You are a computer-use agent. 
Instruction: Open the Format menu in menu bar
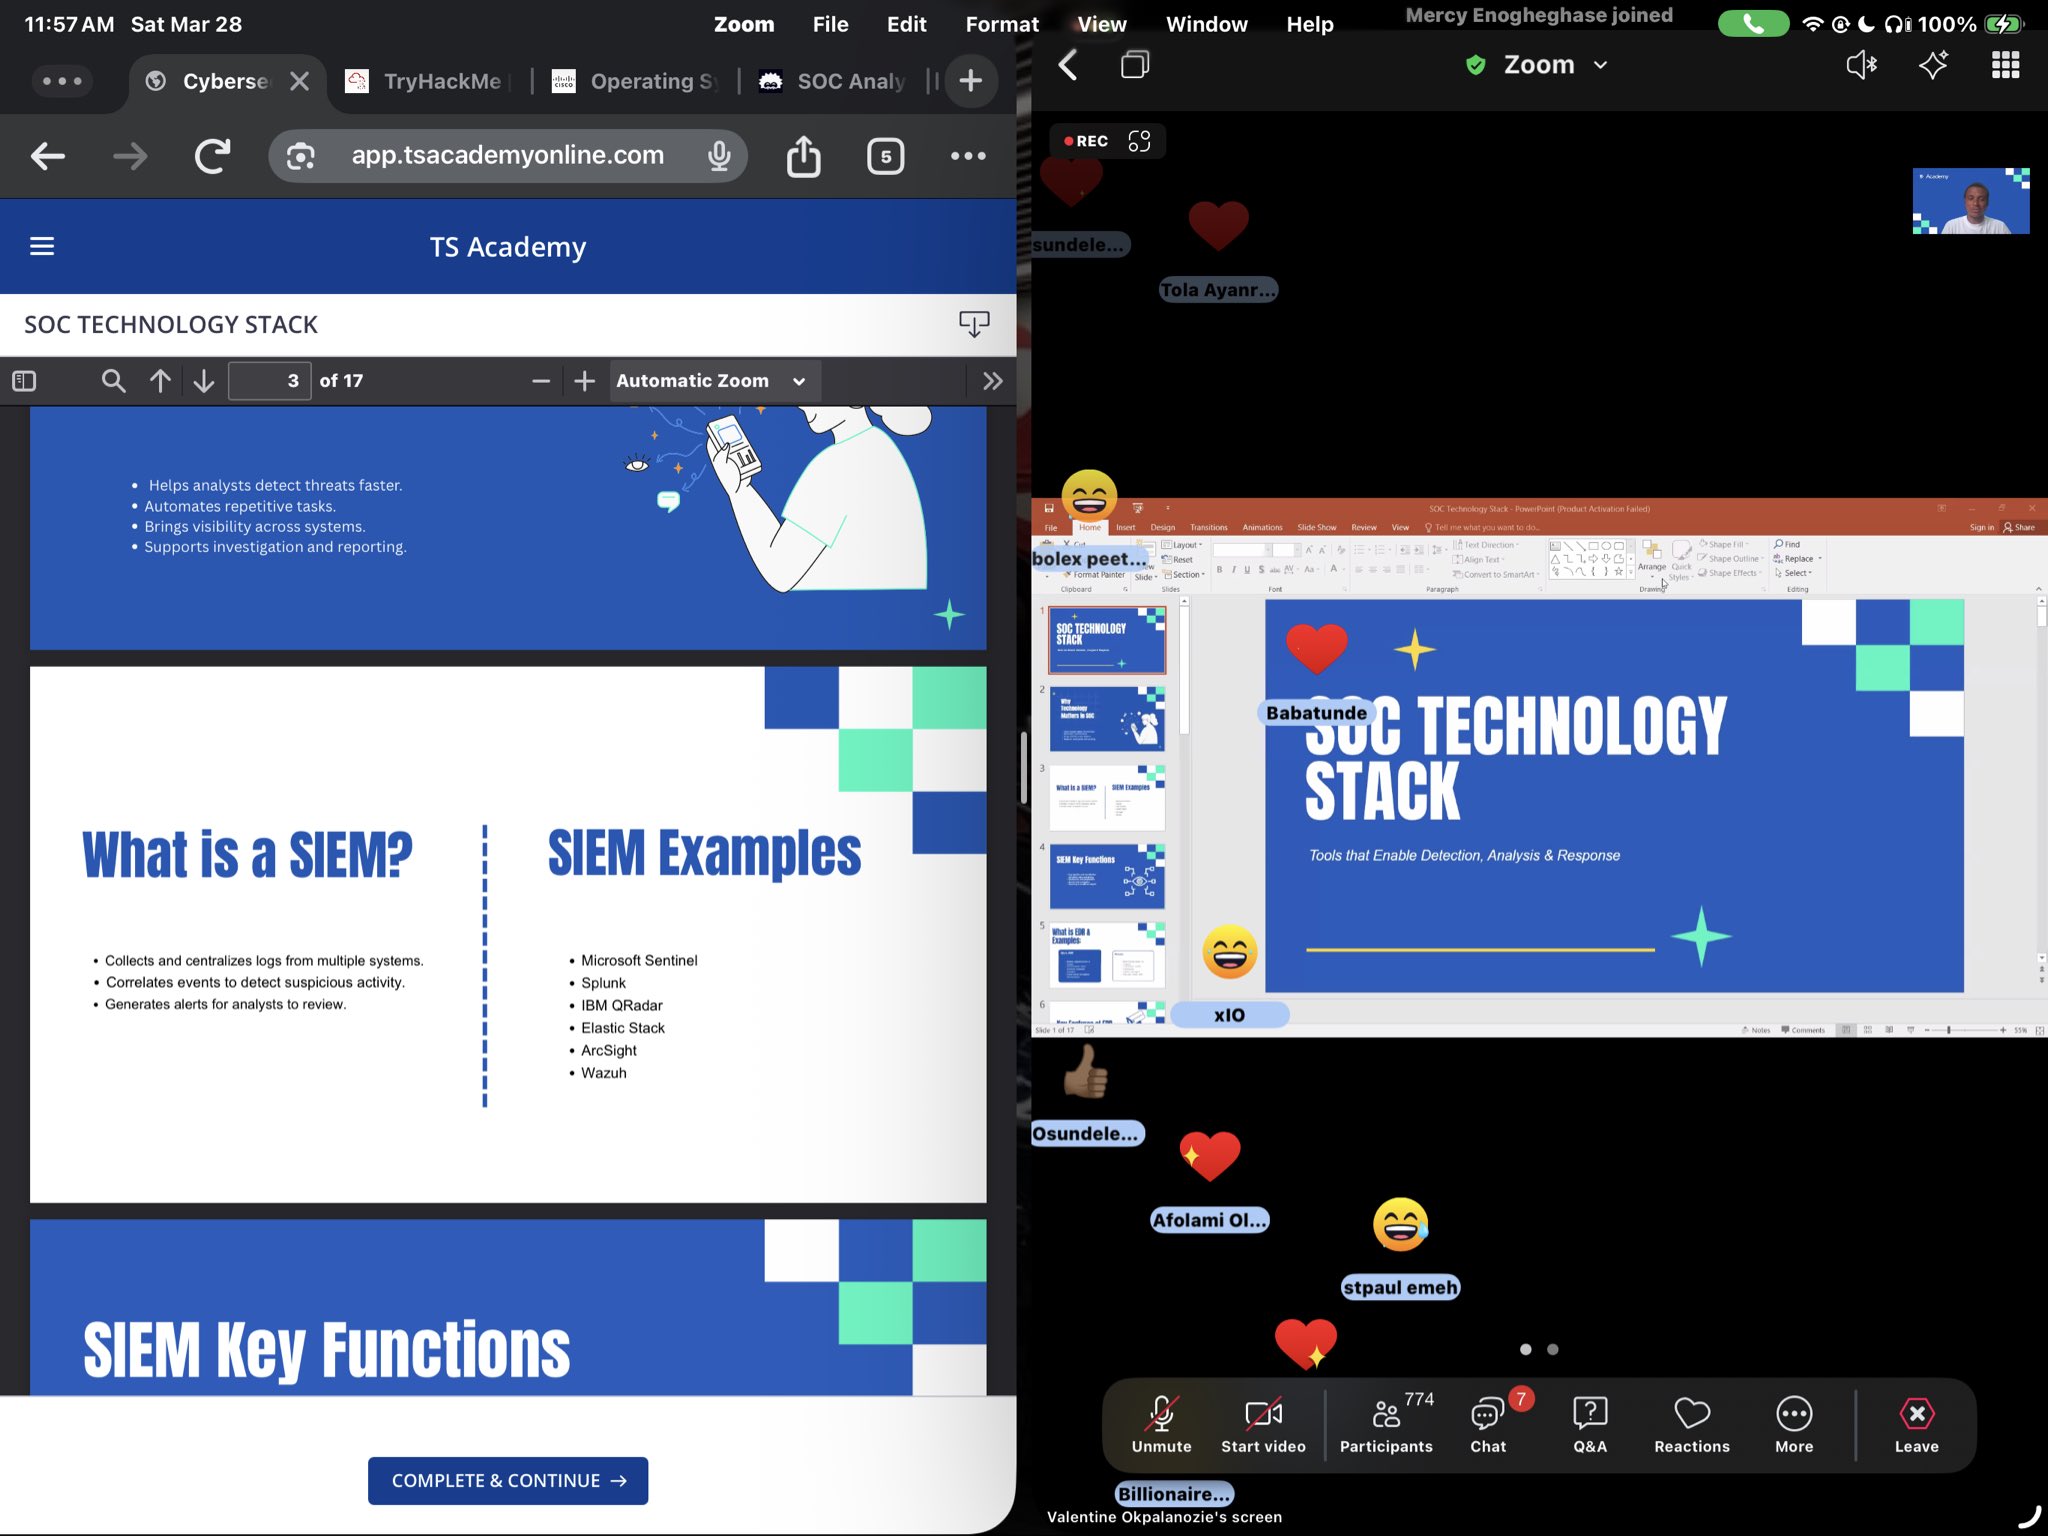click(x=1001, y=24)
